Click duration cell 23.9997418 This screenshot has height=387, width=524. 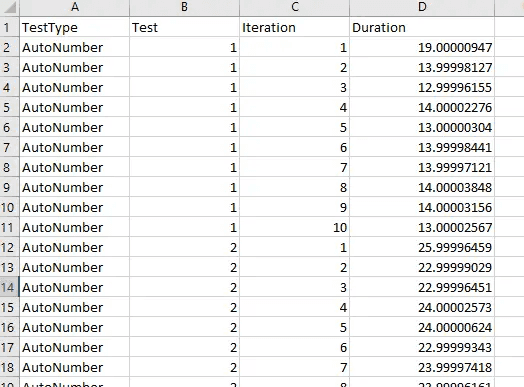point(422,367)
